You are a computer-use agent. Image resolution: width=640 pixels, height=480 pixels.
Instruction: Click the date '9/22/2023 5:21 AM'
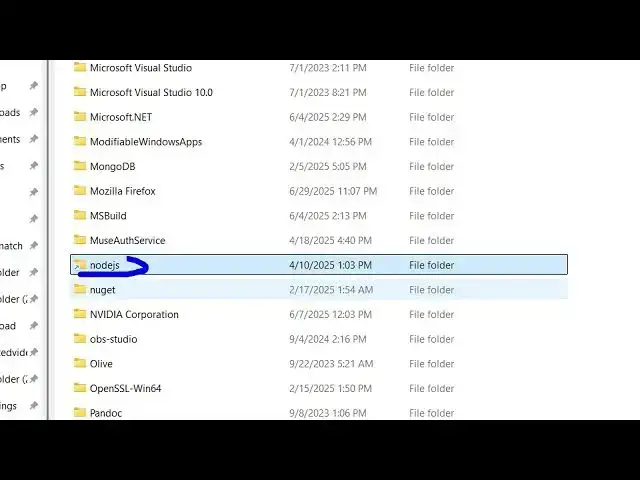point(331,364)
